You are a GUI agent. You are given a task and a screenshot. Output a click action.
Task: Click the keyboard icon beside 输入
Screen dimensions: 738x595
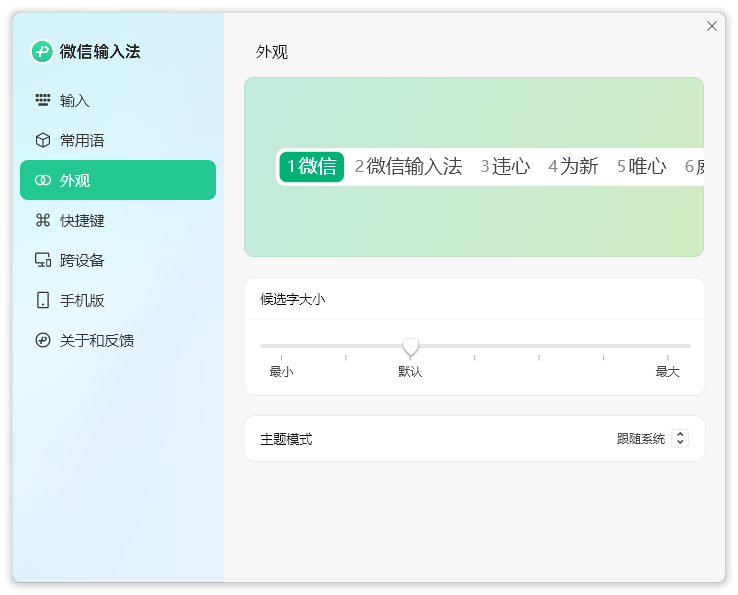click(42, 100)
